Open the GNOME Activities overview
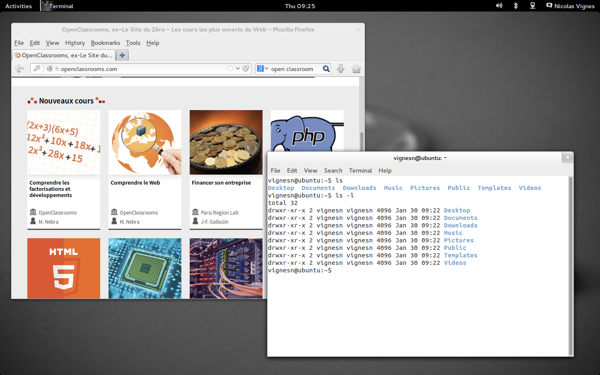The height and width of the screenshot is (375, 600). pos(18,6)
